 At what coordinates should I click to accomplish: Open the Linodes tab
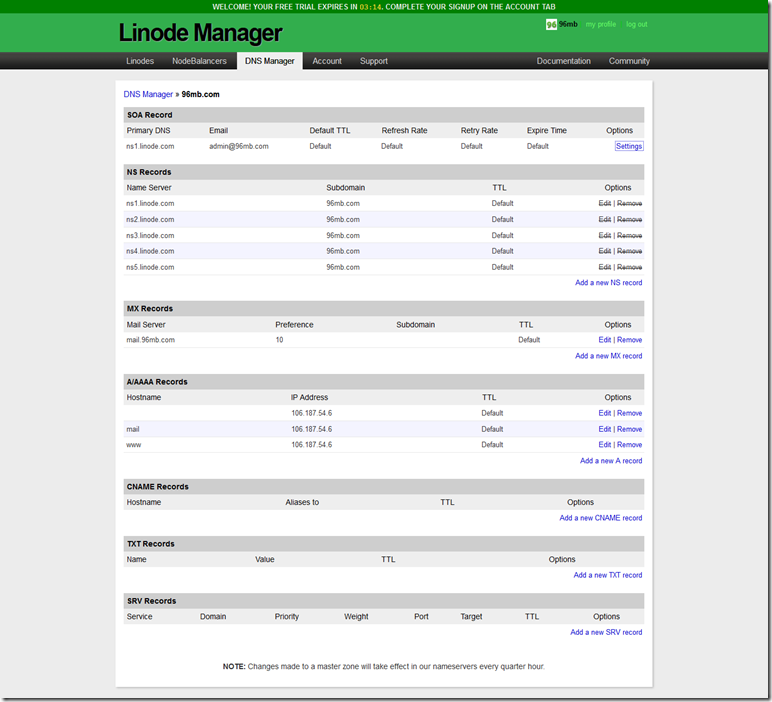tap(140, 61)
